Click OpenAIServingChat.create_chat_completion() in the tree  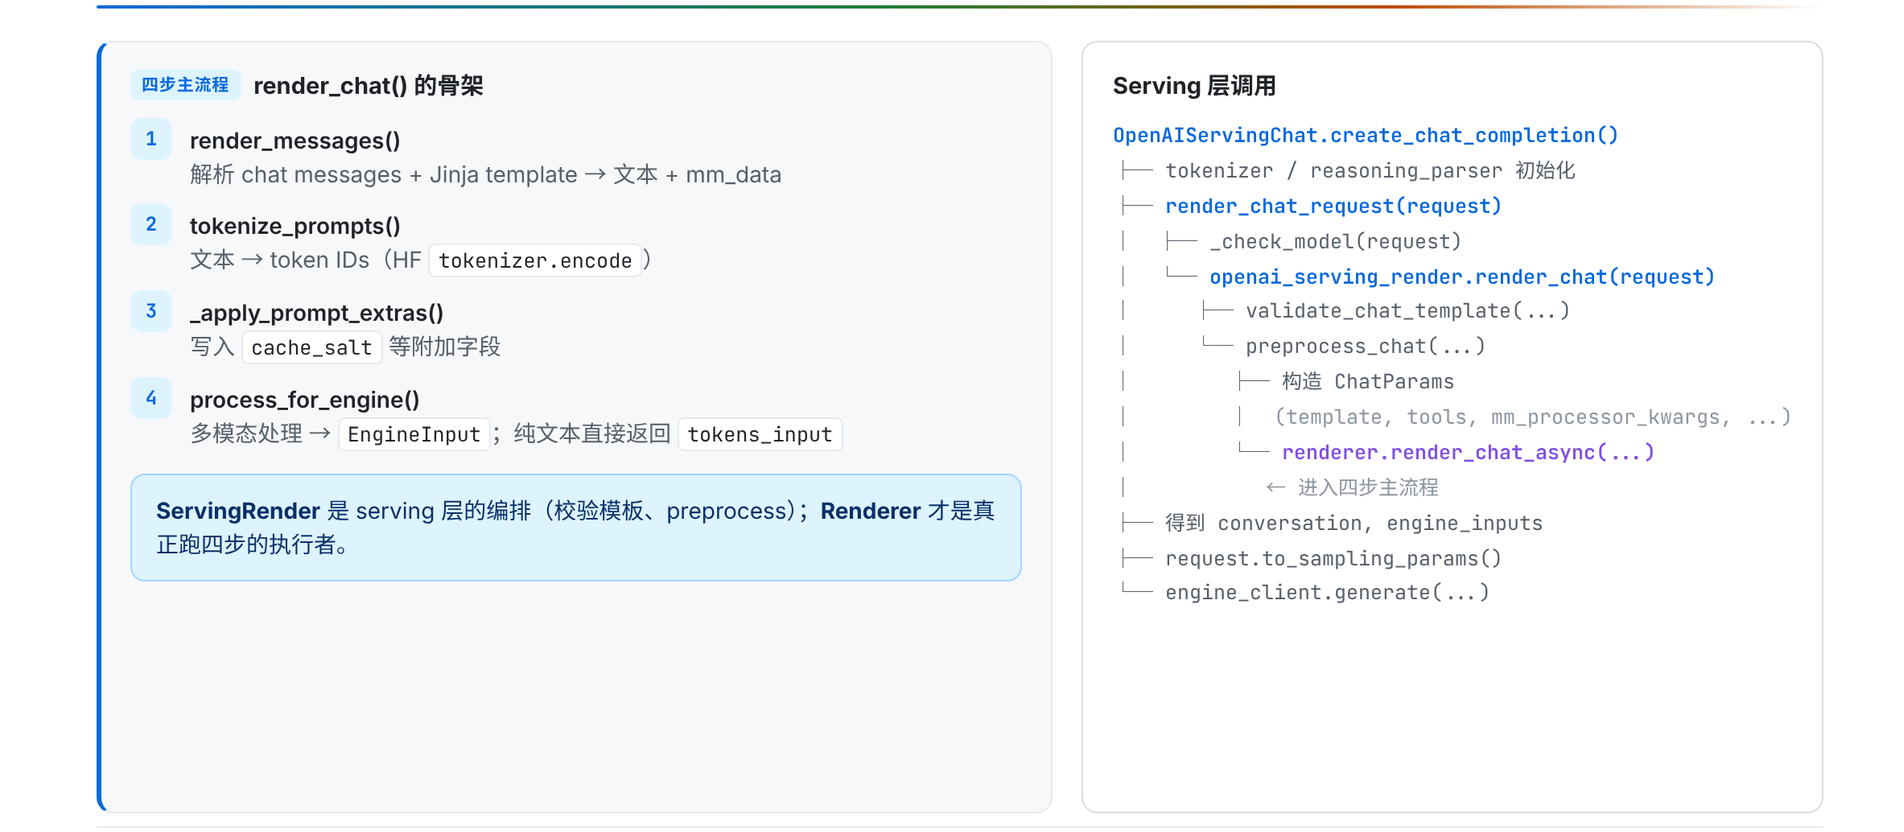(x=1365, y=135)
